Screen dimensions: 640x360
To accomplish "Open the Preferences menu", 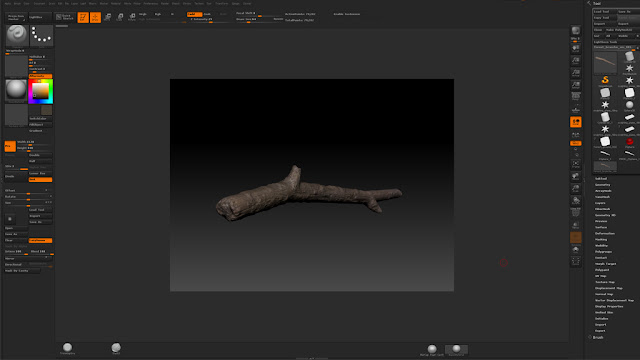I will (151, 3).
